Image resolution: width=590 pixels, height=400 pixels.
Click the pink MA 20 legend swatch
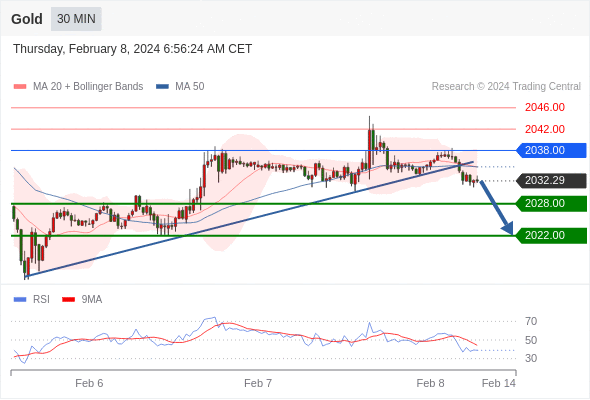click(x=20, y=87)
